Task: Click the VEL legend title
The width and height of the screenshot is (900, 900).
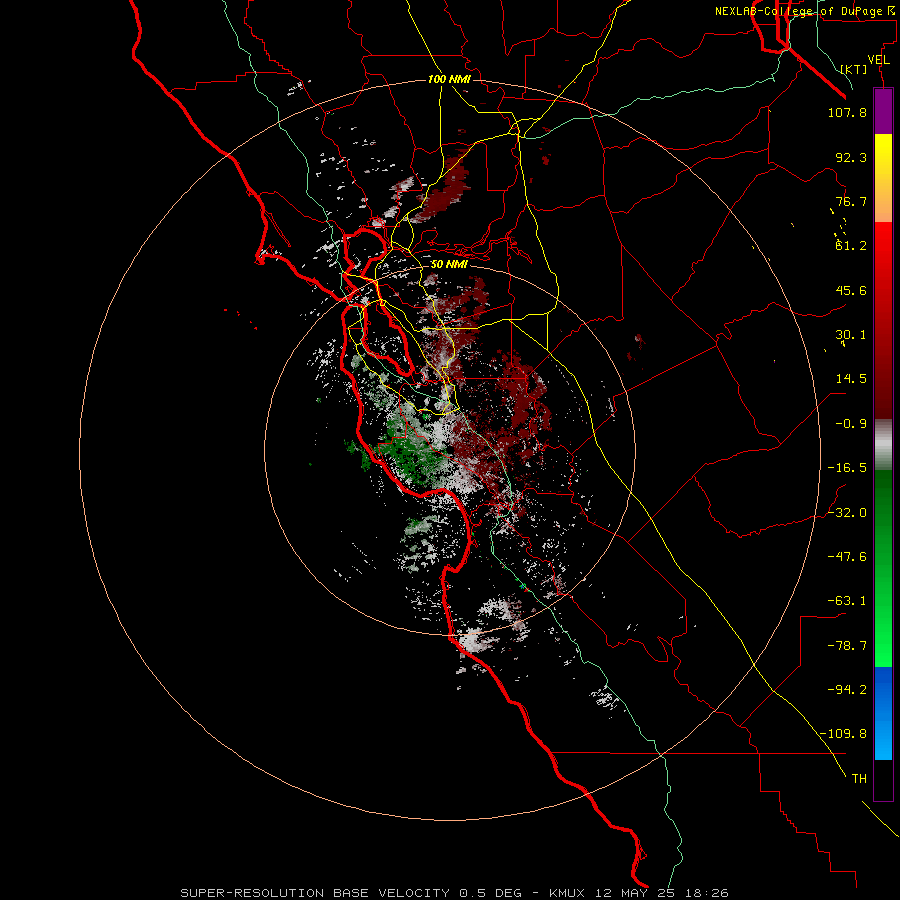Action: [x=878, y=60]
